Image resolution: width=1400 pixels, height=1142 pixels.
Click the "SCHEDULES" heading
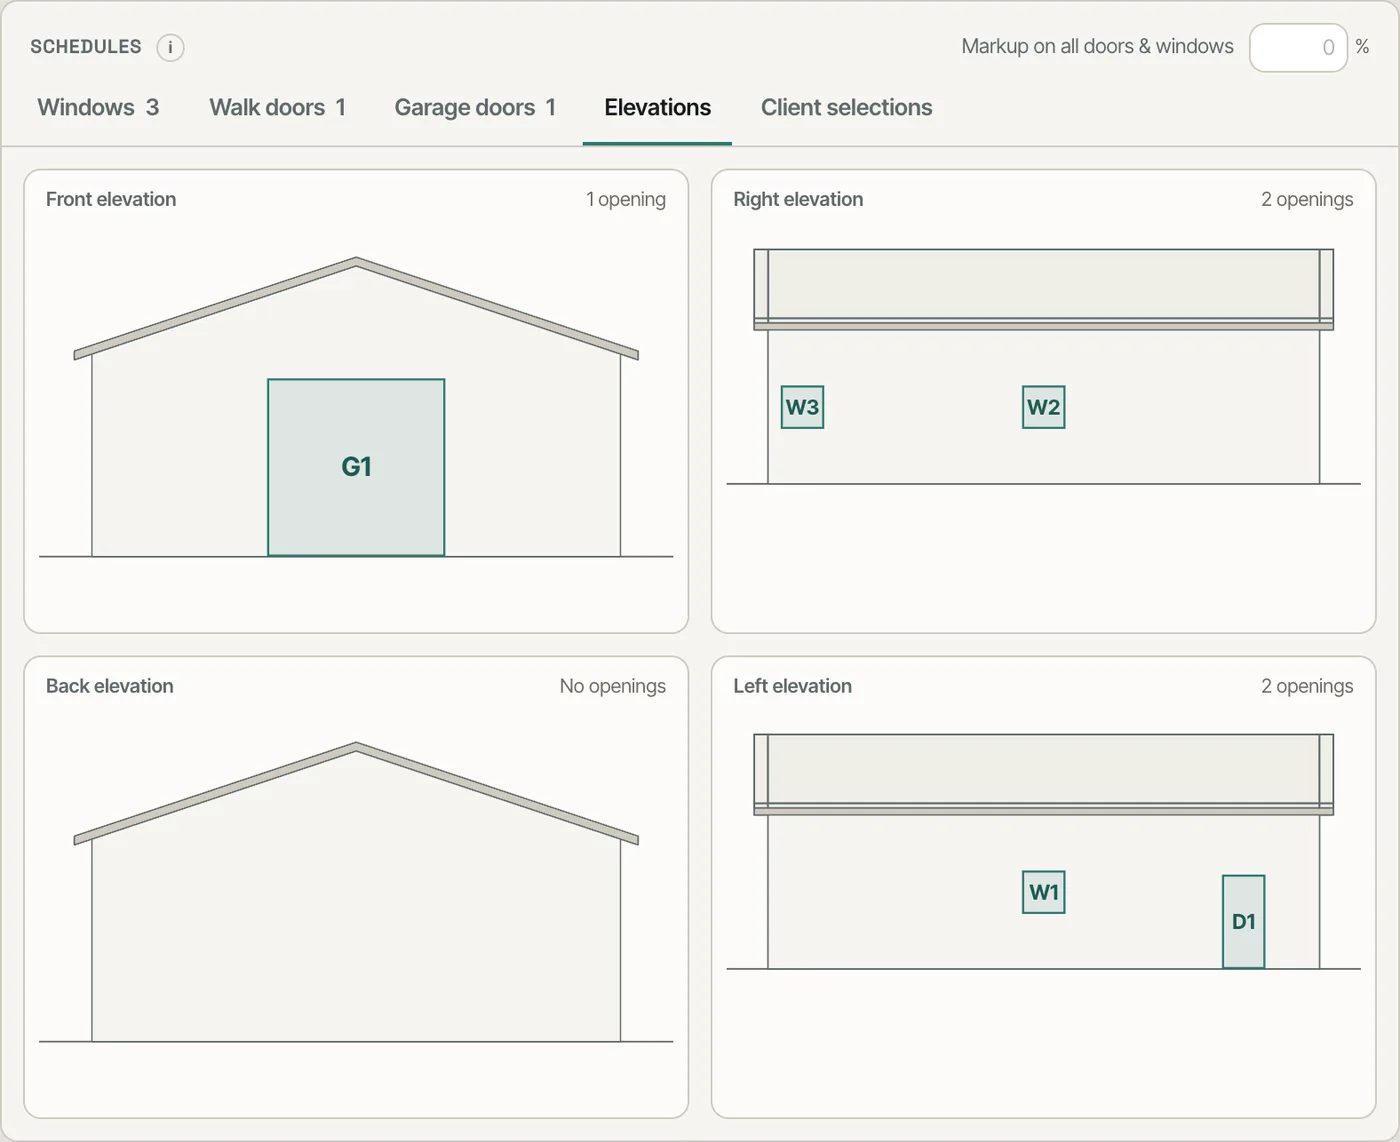86,47
